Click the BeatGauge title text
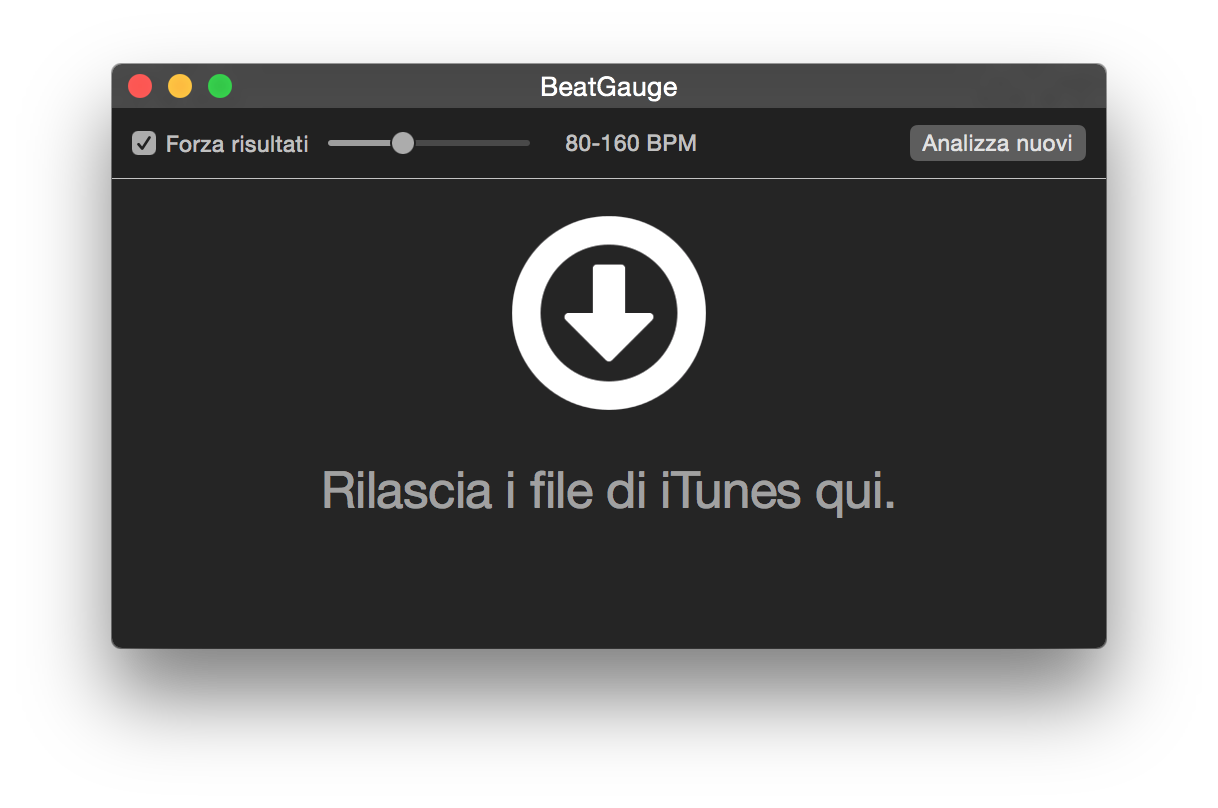The image size is (1218, 808). pyautogui.click(x=608, y=87)
